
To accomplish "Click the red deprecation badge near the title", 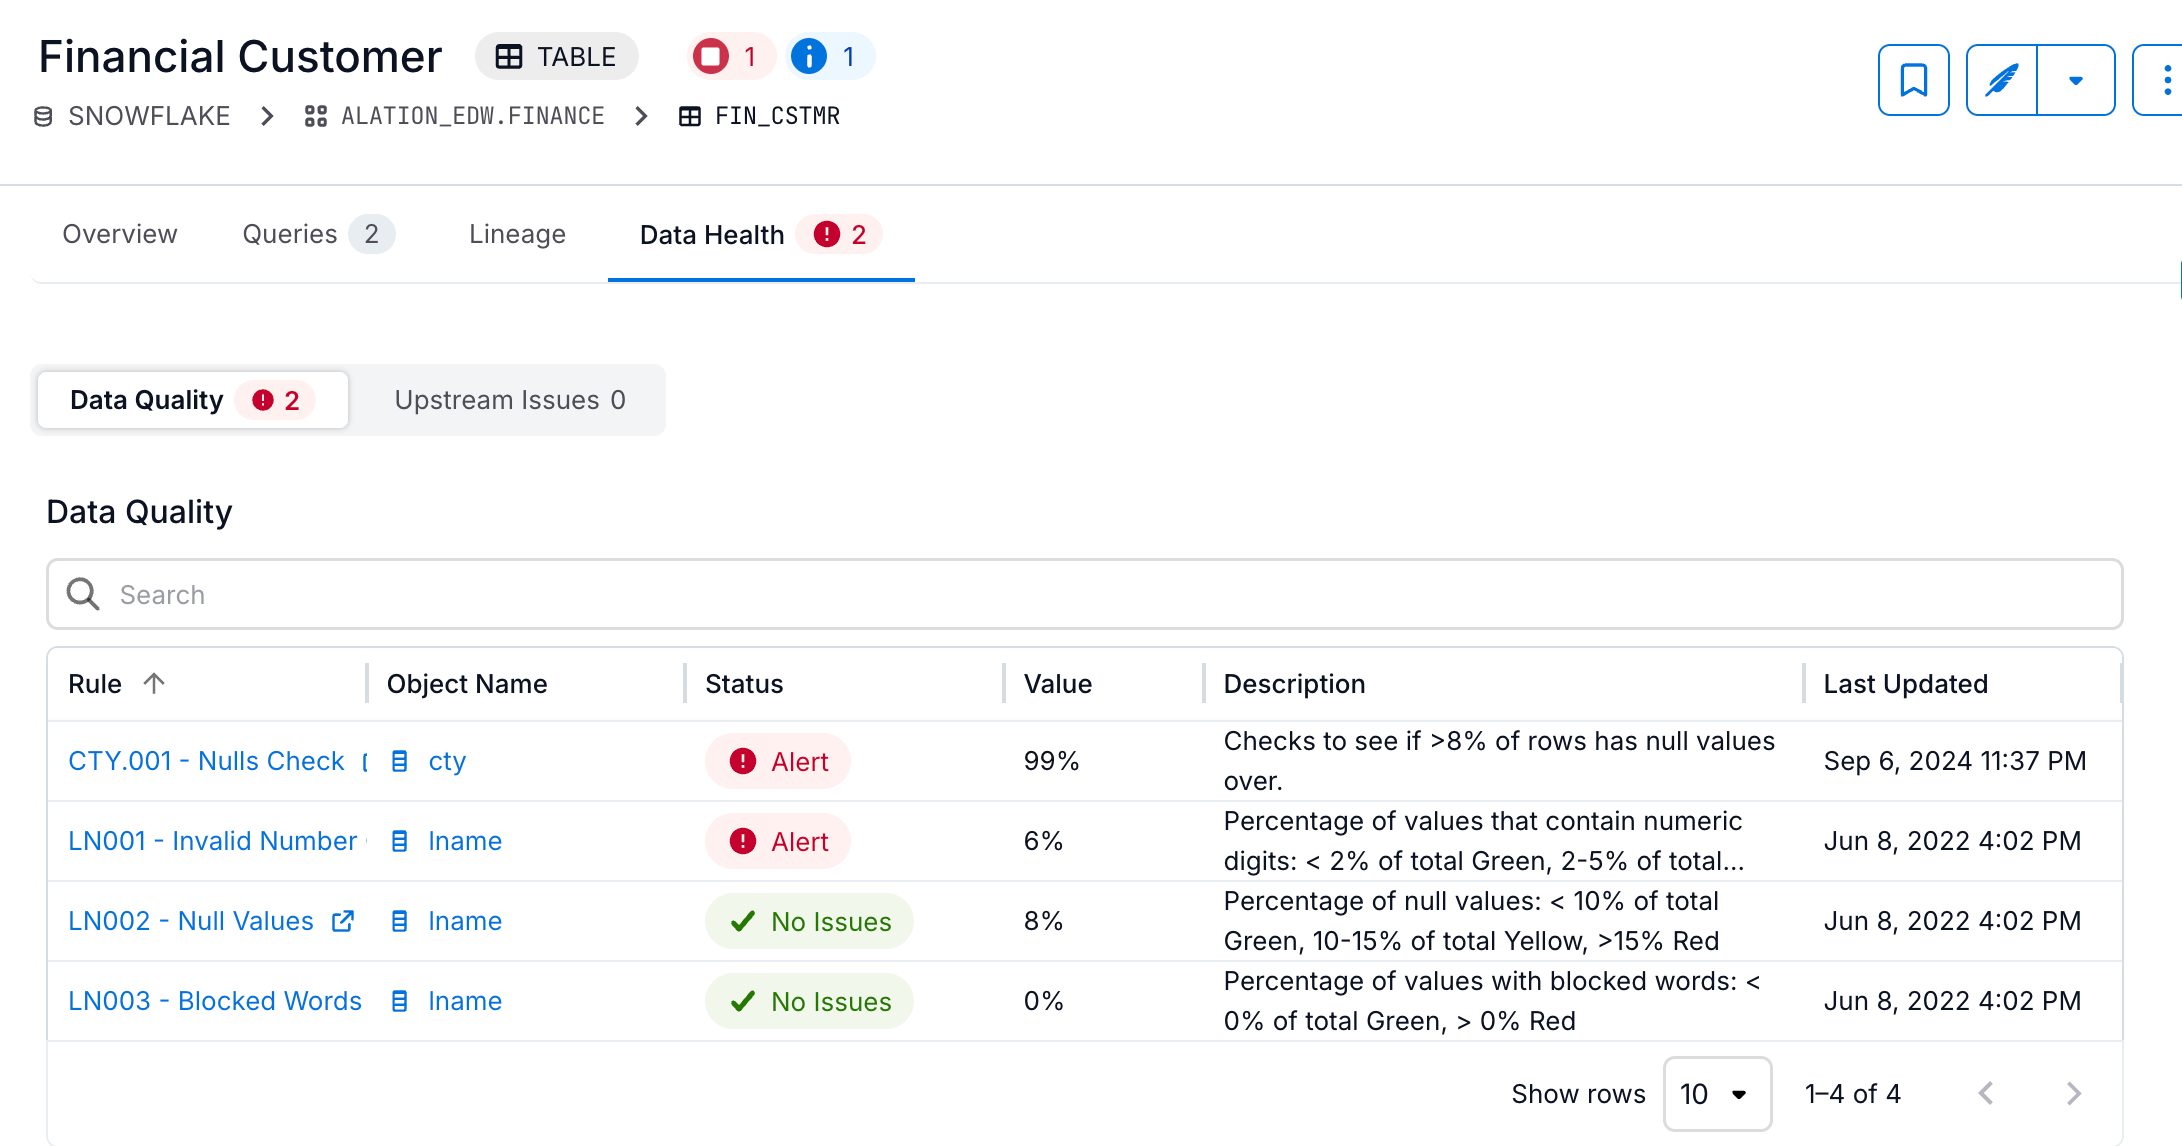I will click(730, 56).
